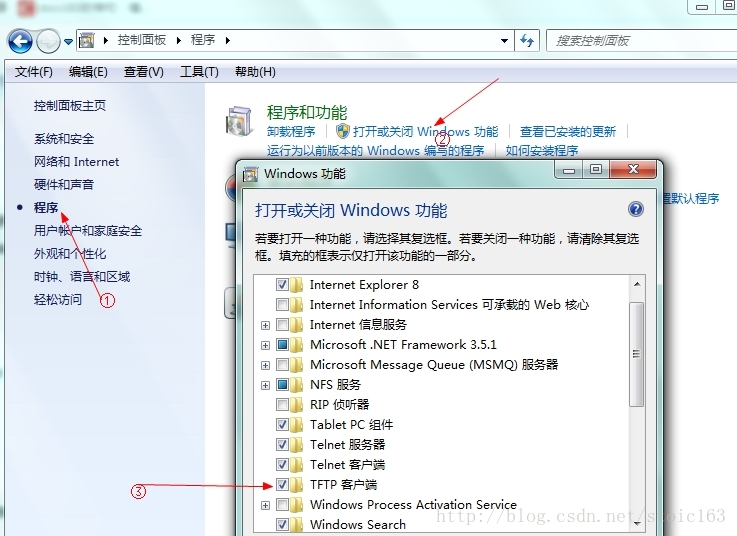
Task: Click the 程序 breadcrumb in address bar
Action: 203,40
